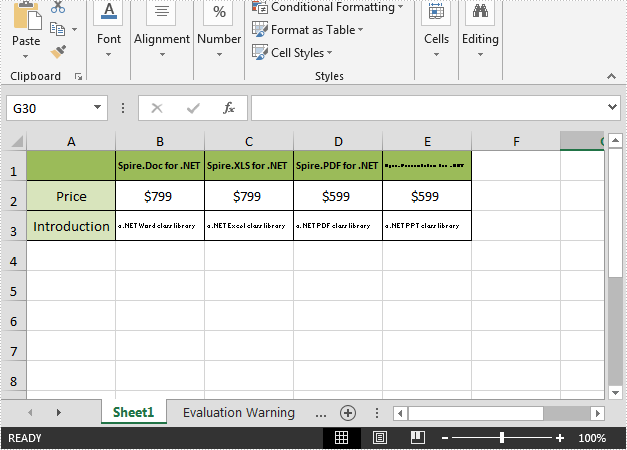The image size is (627, 450).
Task: Open the Copy options dropdown arrow
Action: coord(74,29)
